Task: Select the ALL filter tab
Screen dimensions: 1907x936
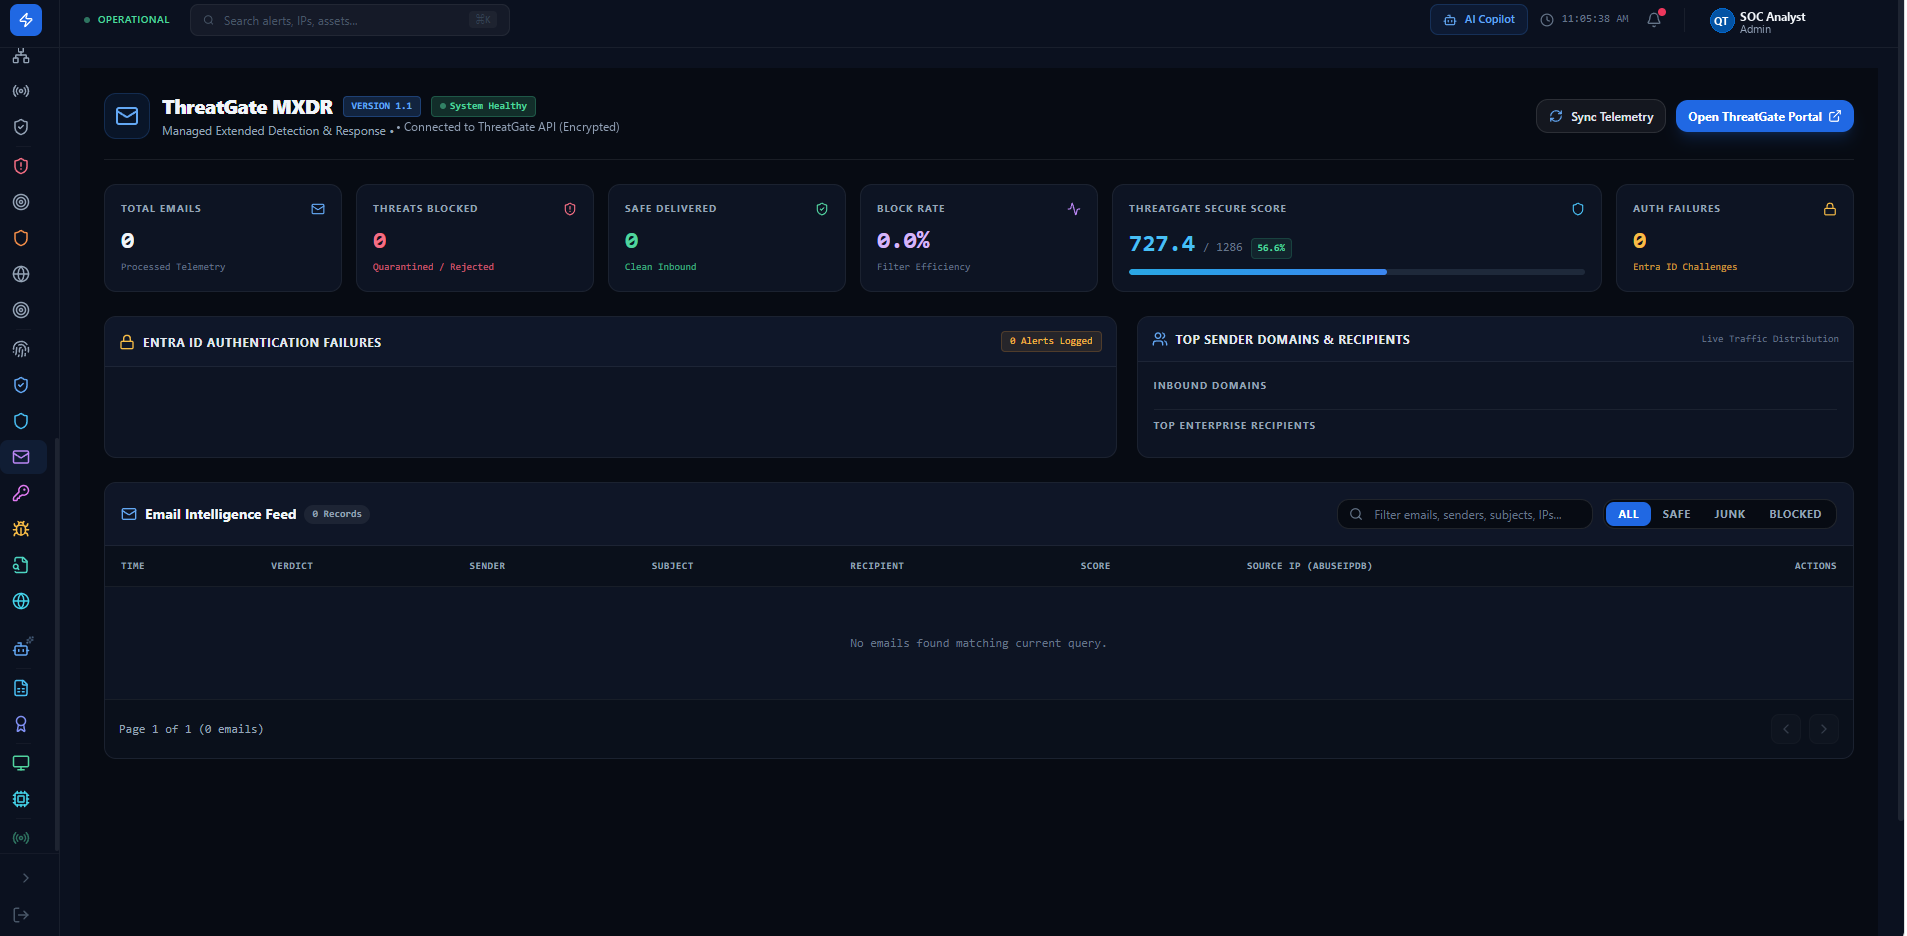Action: pyautogui.click(x=1628, y=514)
